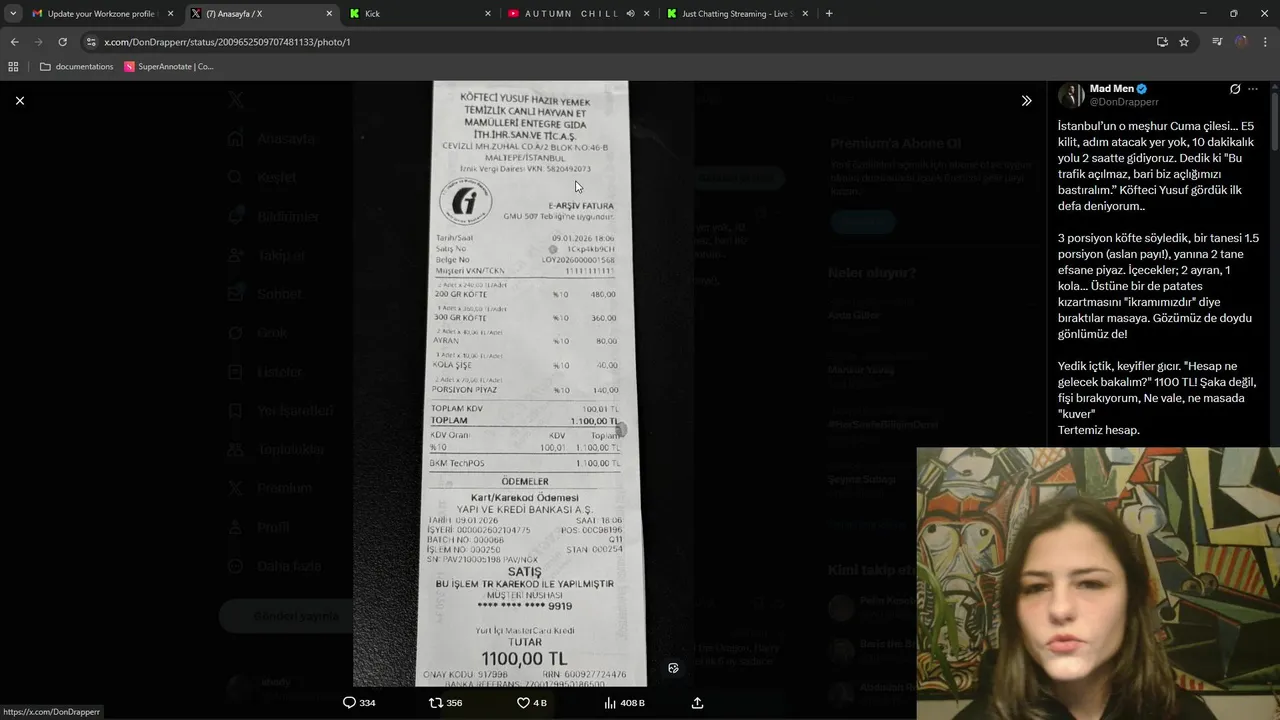Open the @DonDrapperr handle link

click(x=1124, y=102)
